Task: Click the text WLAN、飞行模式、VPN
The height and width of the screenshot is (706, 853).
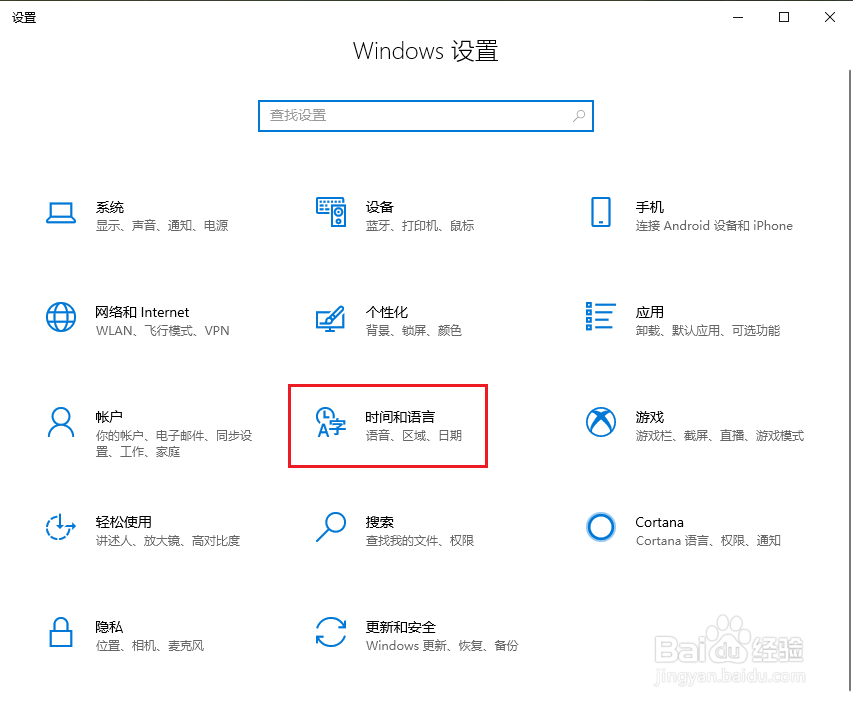Action: click(162, 331)
